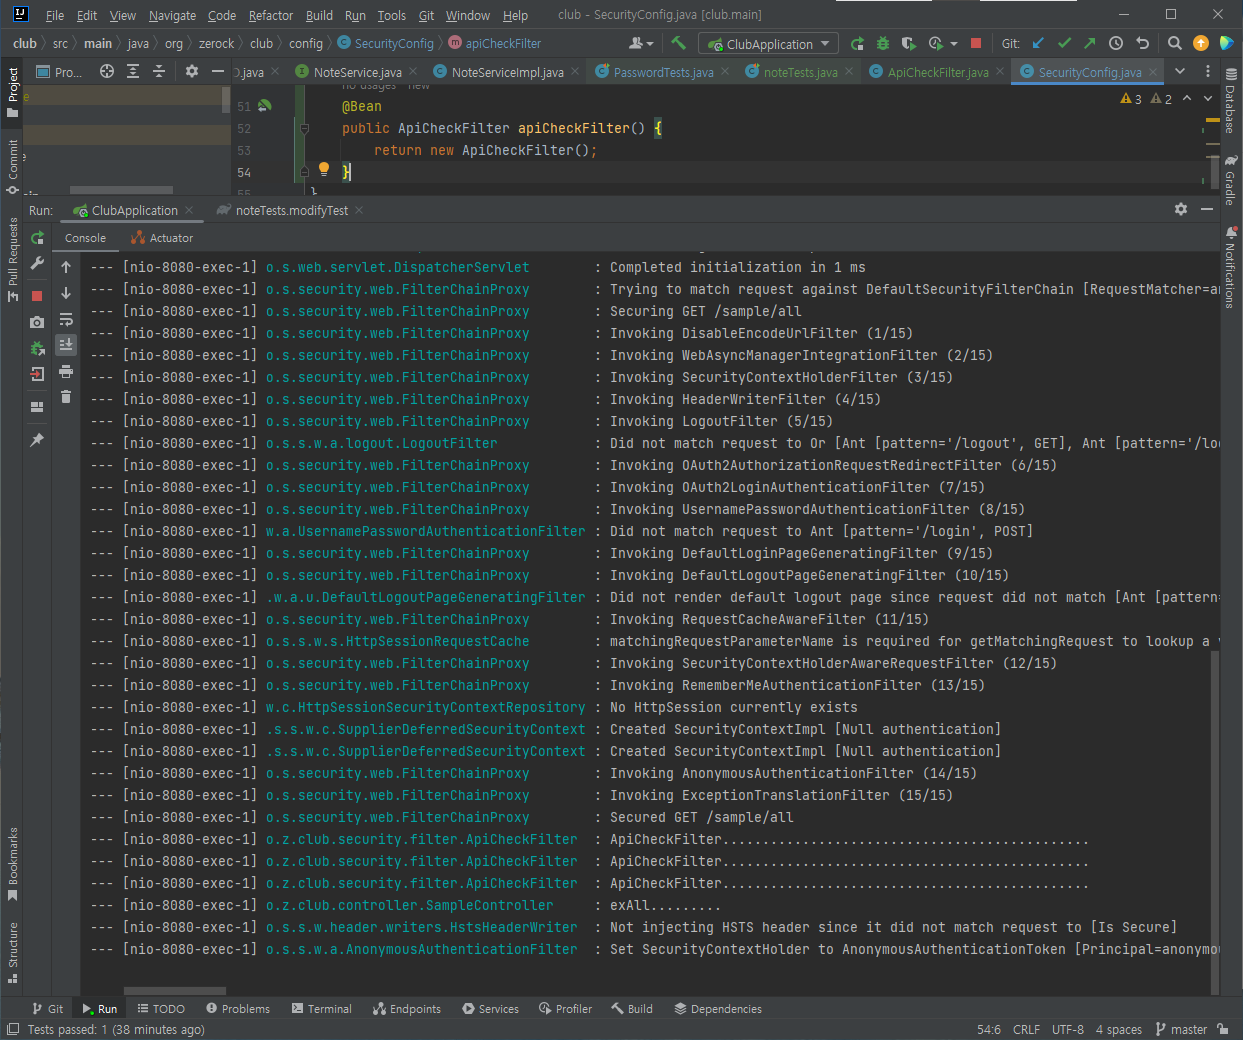Open the CRLF line separator selector
The width and height of the screenshot is (1243, 1040).
pos(1026,1029)
